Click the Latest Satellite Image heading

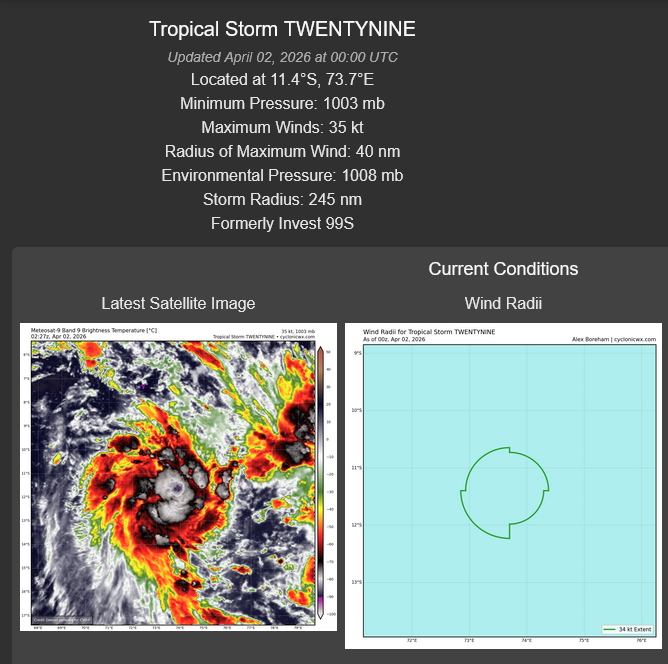(178, 303)
